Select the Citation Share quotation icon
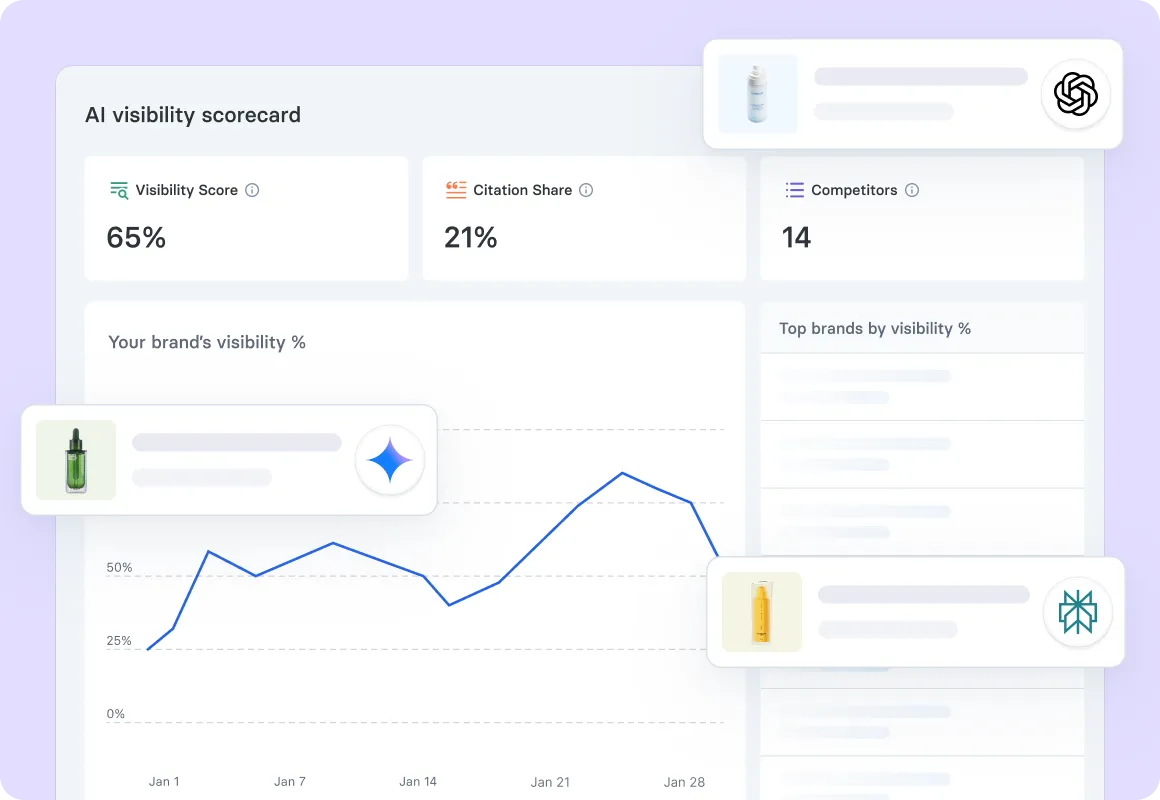The image size is (1160, 800). click(456, 189)
